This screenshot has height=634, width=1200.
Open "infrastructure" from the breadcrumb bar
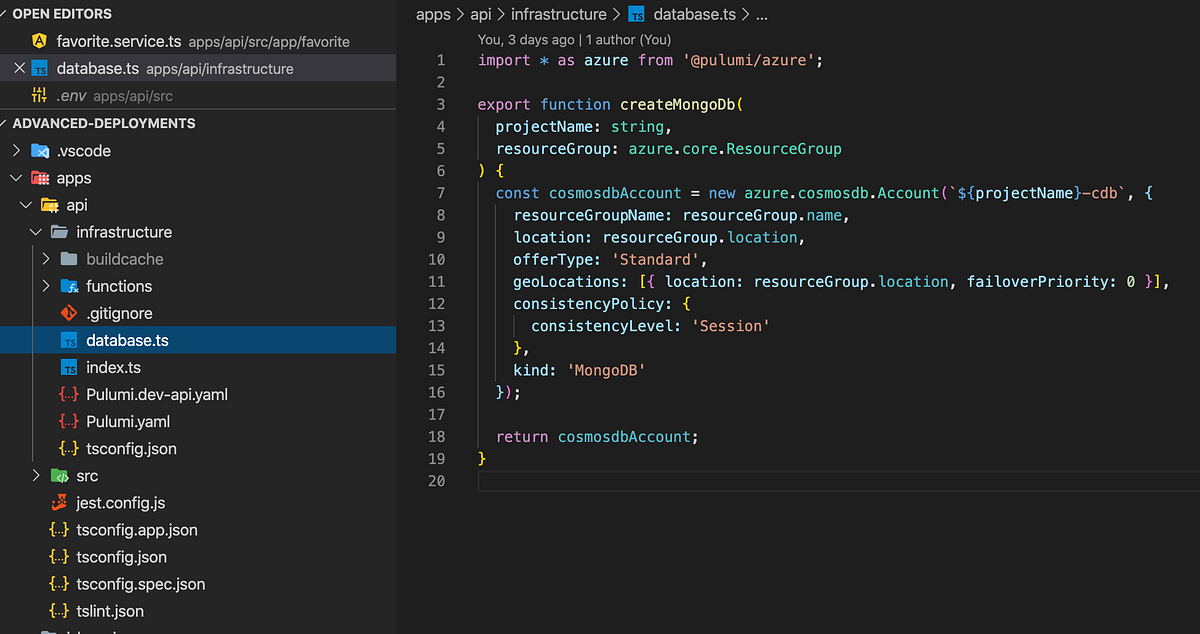click(559, 14)
